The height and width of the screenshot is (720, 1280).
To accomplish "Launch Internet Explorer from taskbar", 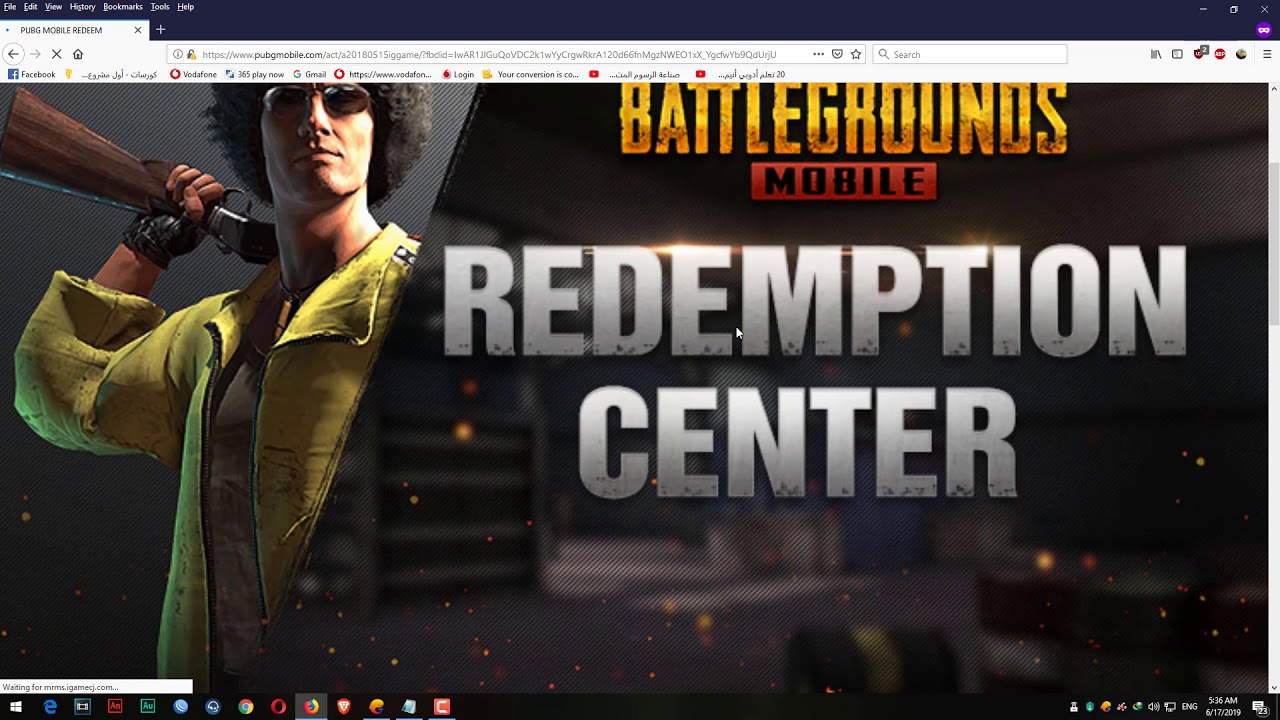I will pos(50,707).
